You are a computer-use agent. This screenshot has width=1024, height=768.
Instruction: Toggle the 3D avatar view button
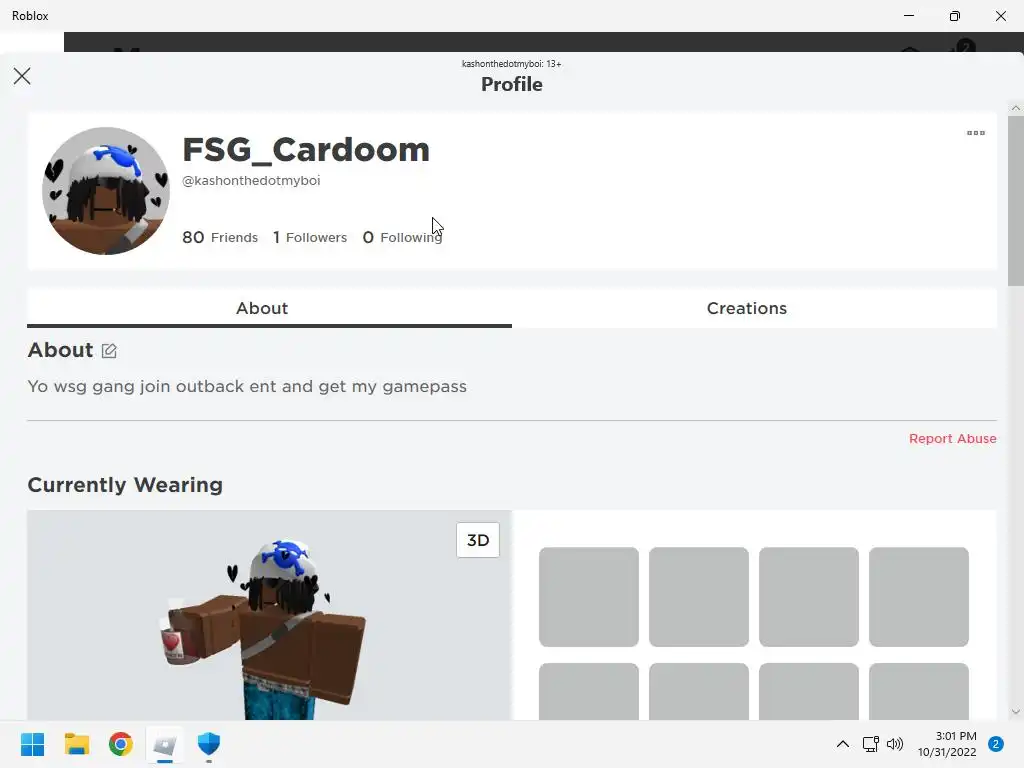(478, 540)
